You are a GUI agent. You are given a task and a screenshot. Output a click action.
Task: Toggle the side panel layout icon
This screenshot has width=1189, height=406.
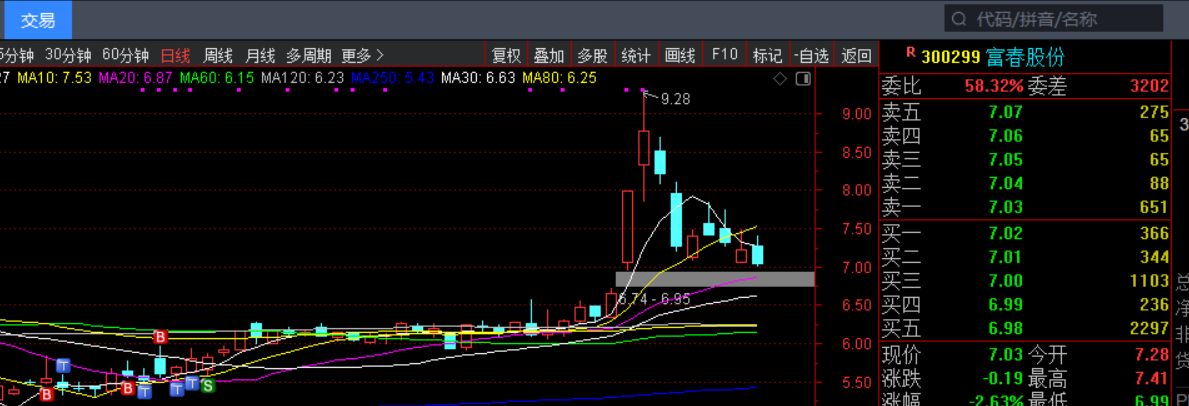click(804, 78)
